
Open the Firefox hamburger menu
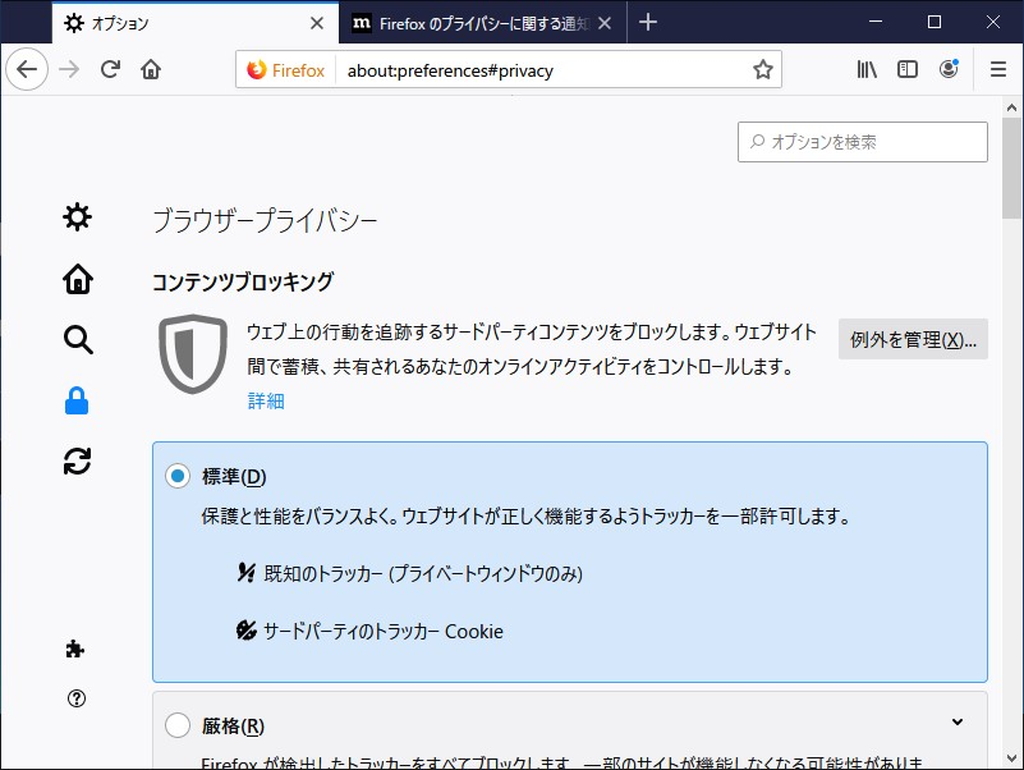[998, 69]
